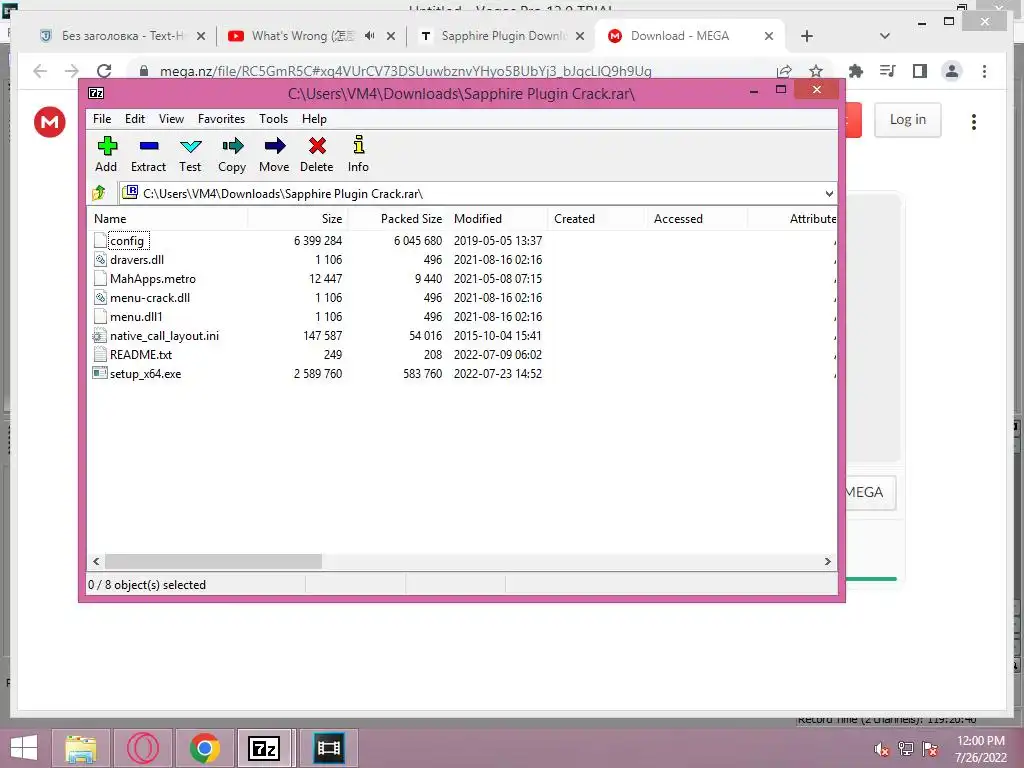Viewport: 1024px width, 768px height.
Task: Mute the audio on the YouTube tab
Action: [370, 36]
